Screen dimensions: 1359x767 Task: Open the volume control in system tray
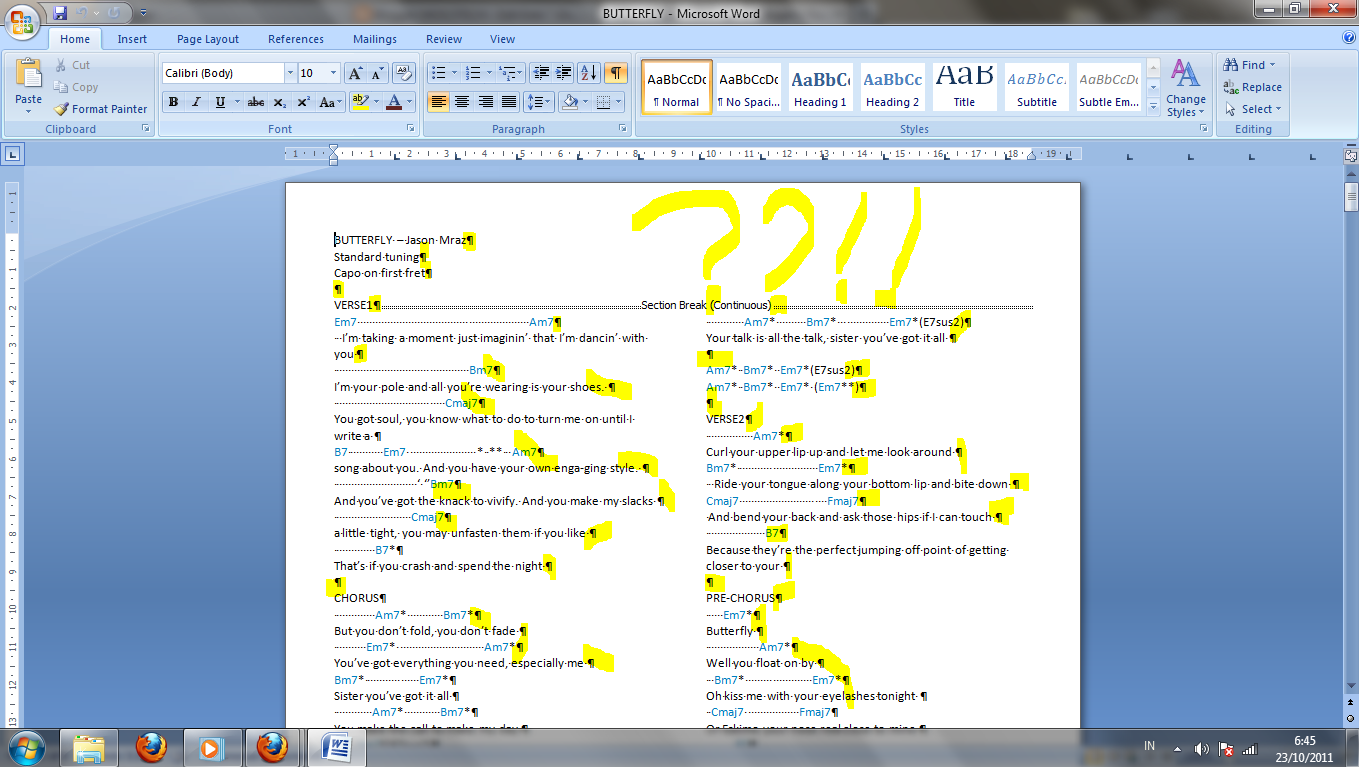coord(1202,749)
